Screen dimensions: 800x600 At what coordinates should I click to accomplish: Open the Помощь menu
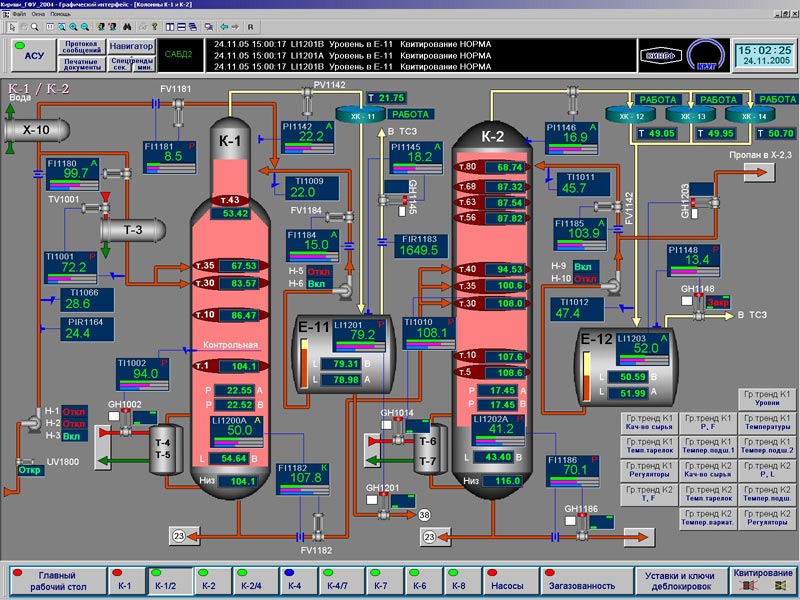tap(60, 15)
